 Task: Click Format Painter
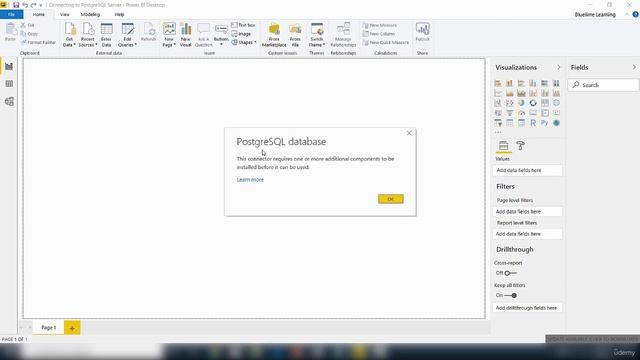point(38,42)
